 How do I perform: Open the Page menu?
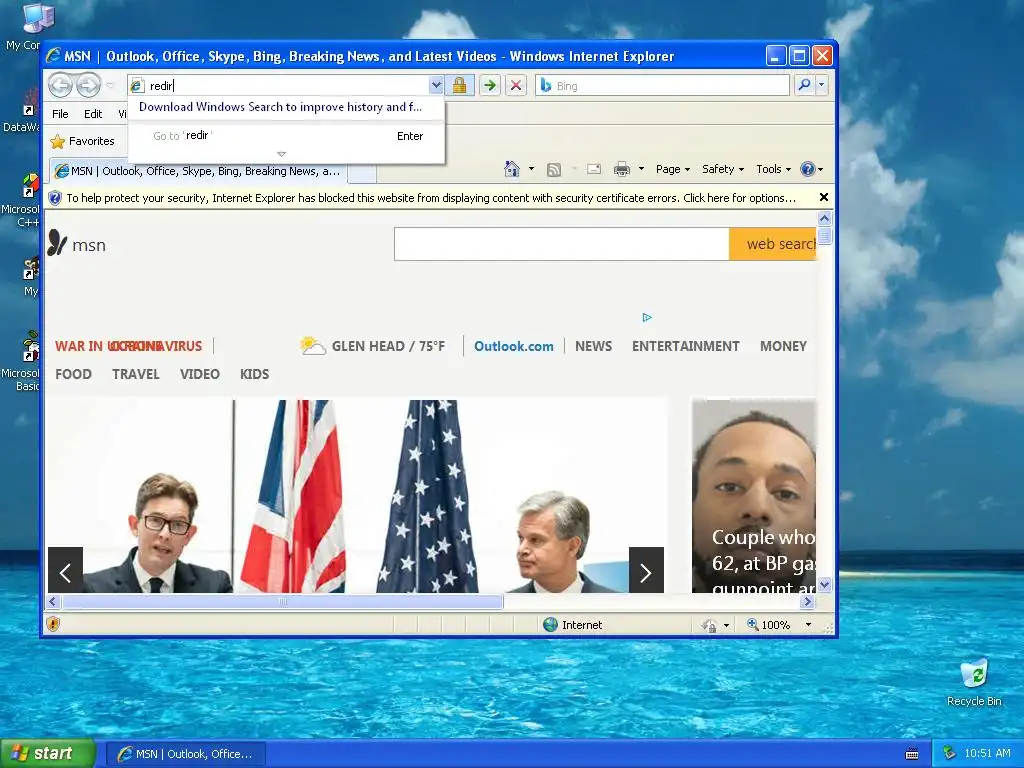[673, 169]
